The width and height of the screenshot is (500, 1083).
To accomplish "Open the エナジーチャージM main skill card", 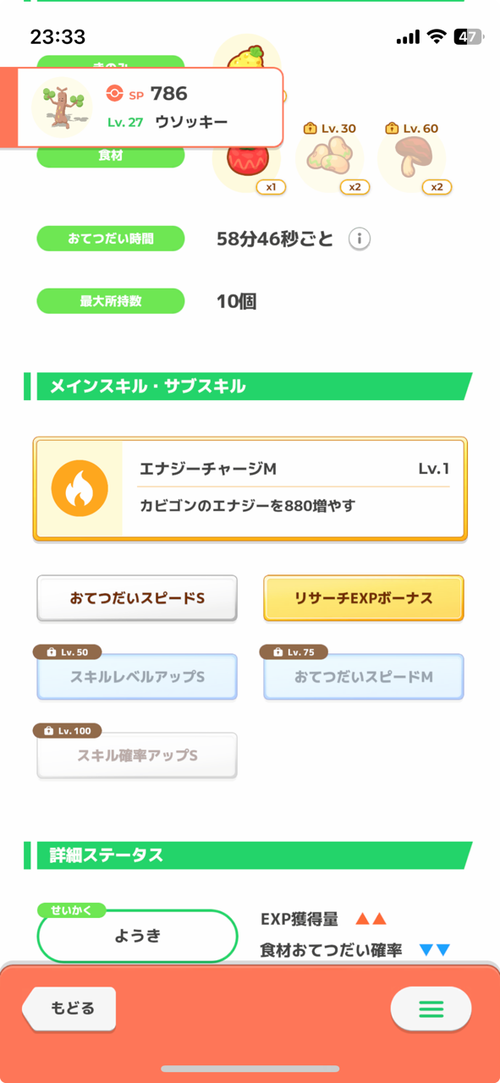I will (x=250, y=489).
